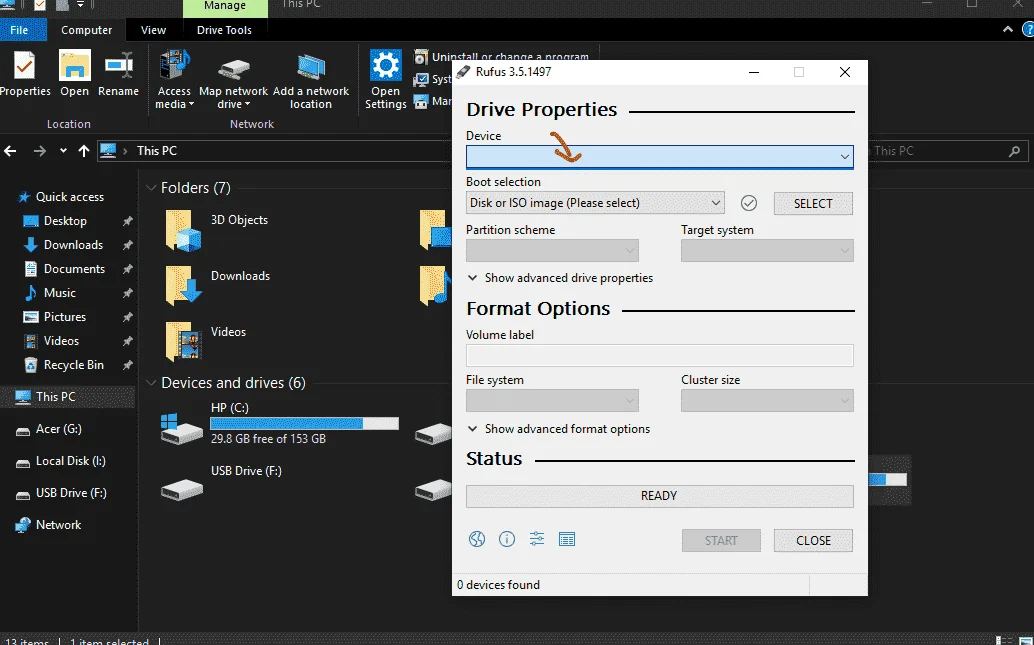This screenshot has width=1034, height=645.
Task: Click checksum checkmark icon next to SELECT
Action: click(748, 203)
